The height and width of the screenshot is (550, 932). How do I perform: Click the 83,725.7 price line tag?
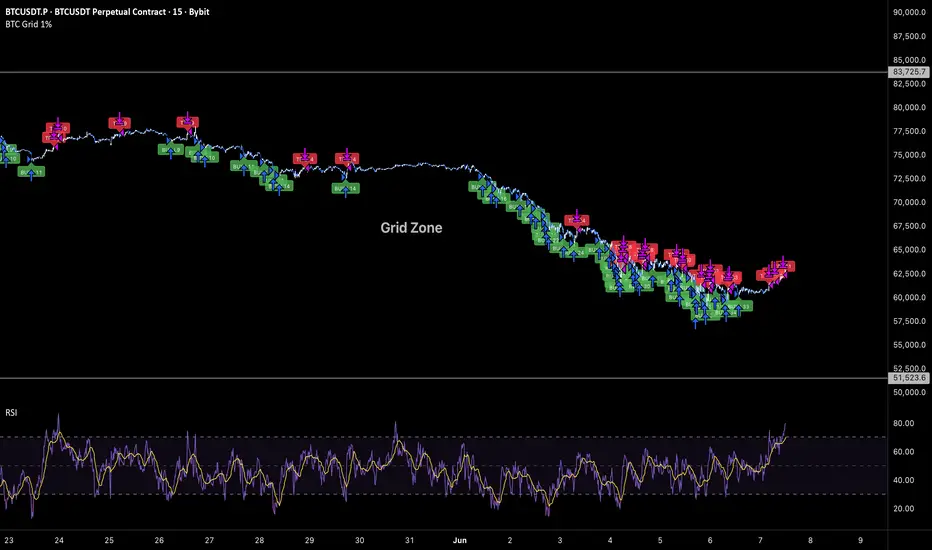908,72
